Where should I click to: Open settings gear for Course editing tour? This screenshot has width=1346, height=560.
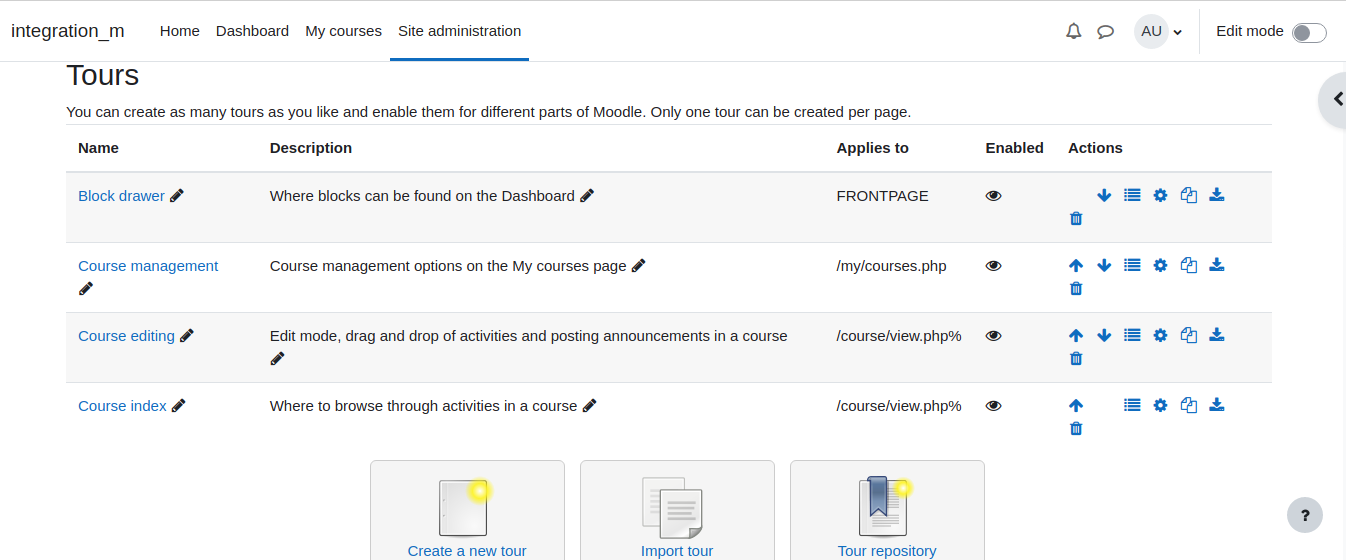[1160, 335]
